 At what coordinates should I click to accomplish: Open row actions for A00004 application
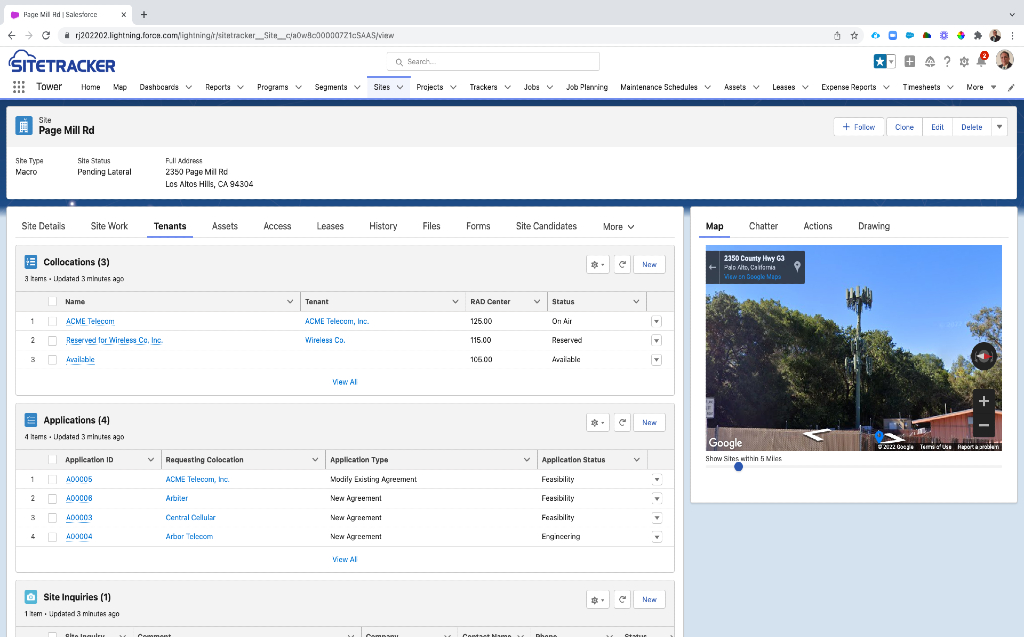[656, 537]
